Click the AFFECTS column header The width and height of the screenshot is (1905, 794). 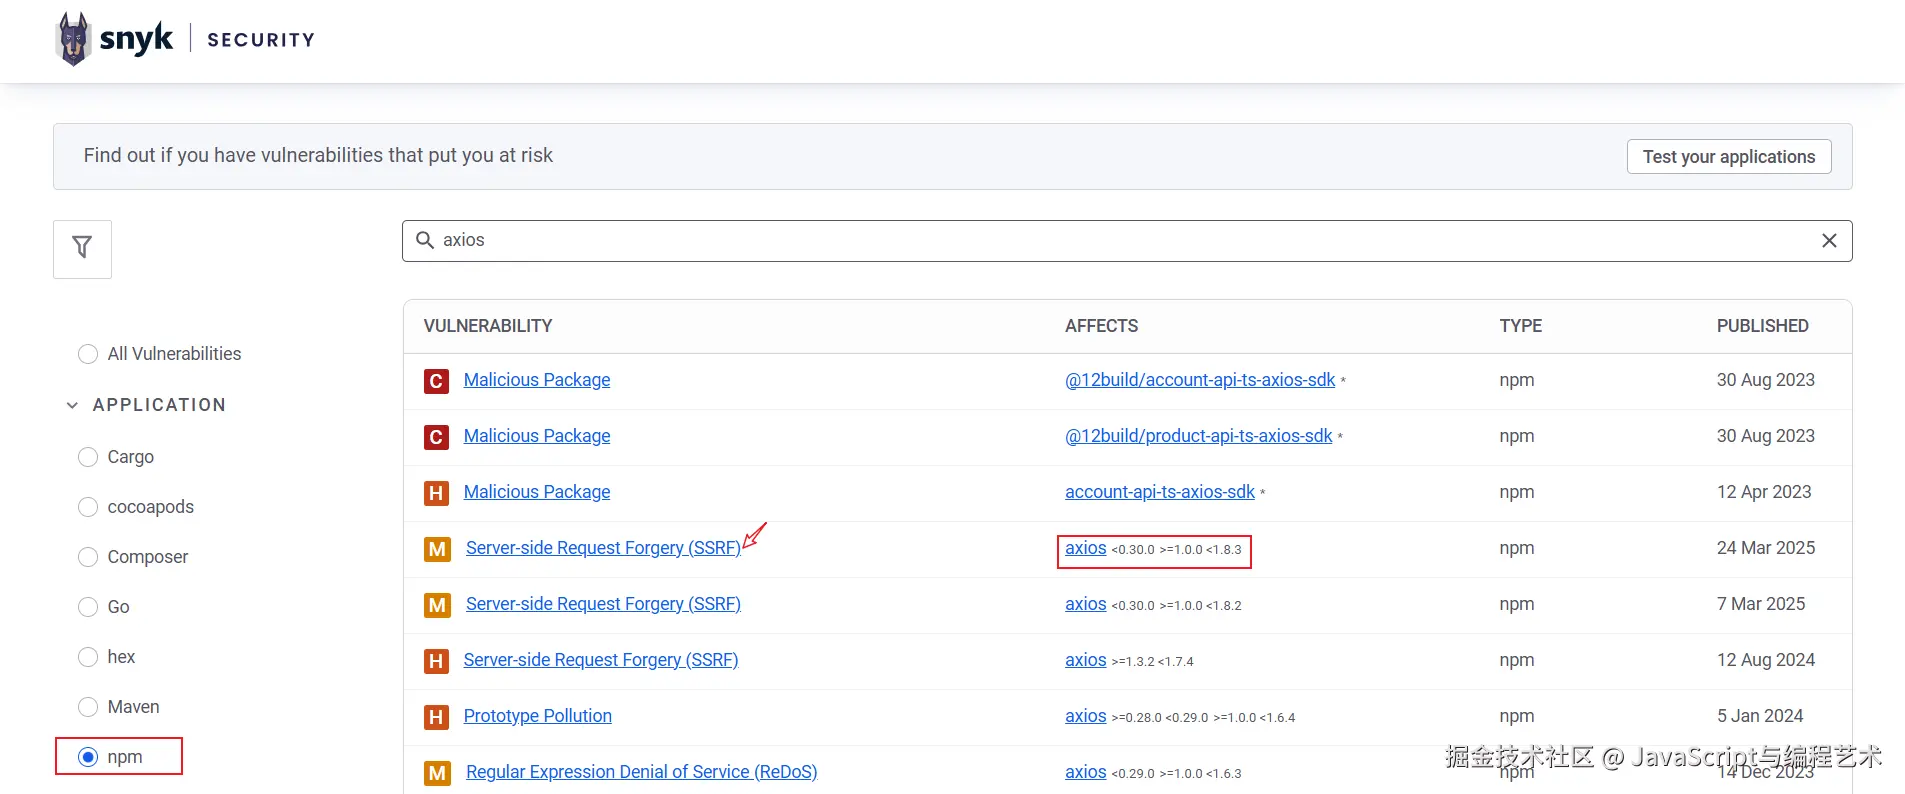coord(1102,326)
